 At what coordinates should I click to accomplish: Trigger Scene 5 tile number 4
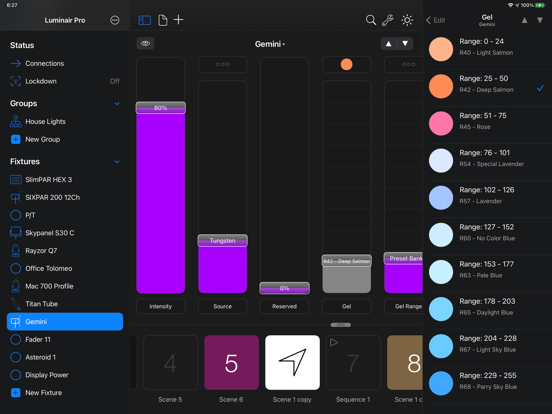[x=170, y=363]
